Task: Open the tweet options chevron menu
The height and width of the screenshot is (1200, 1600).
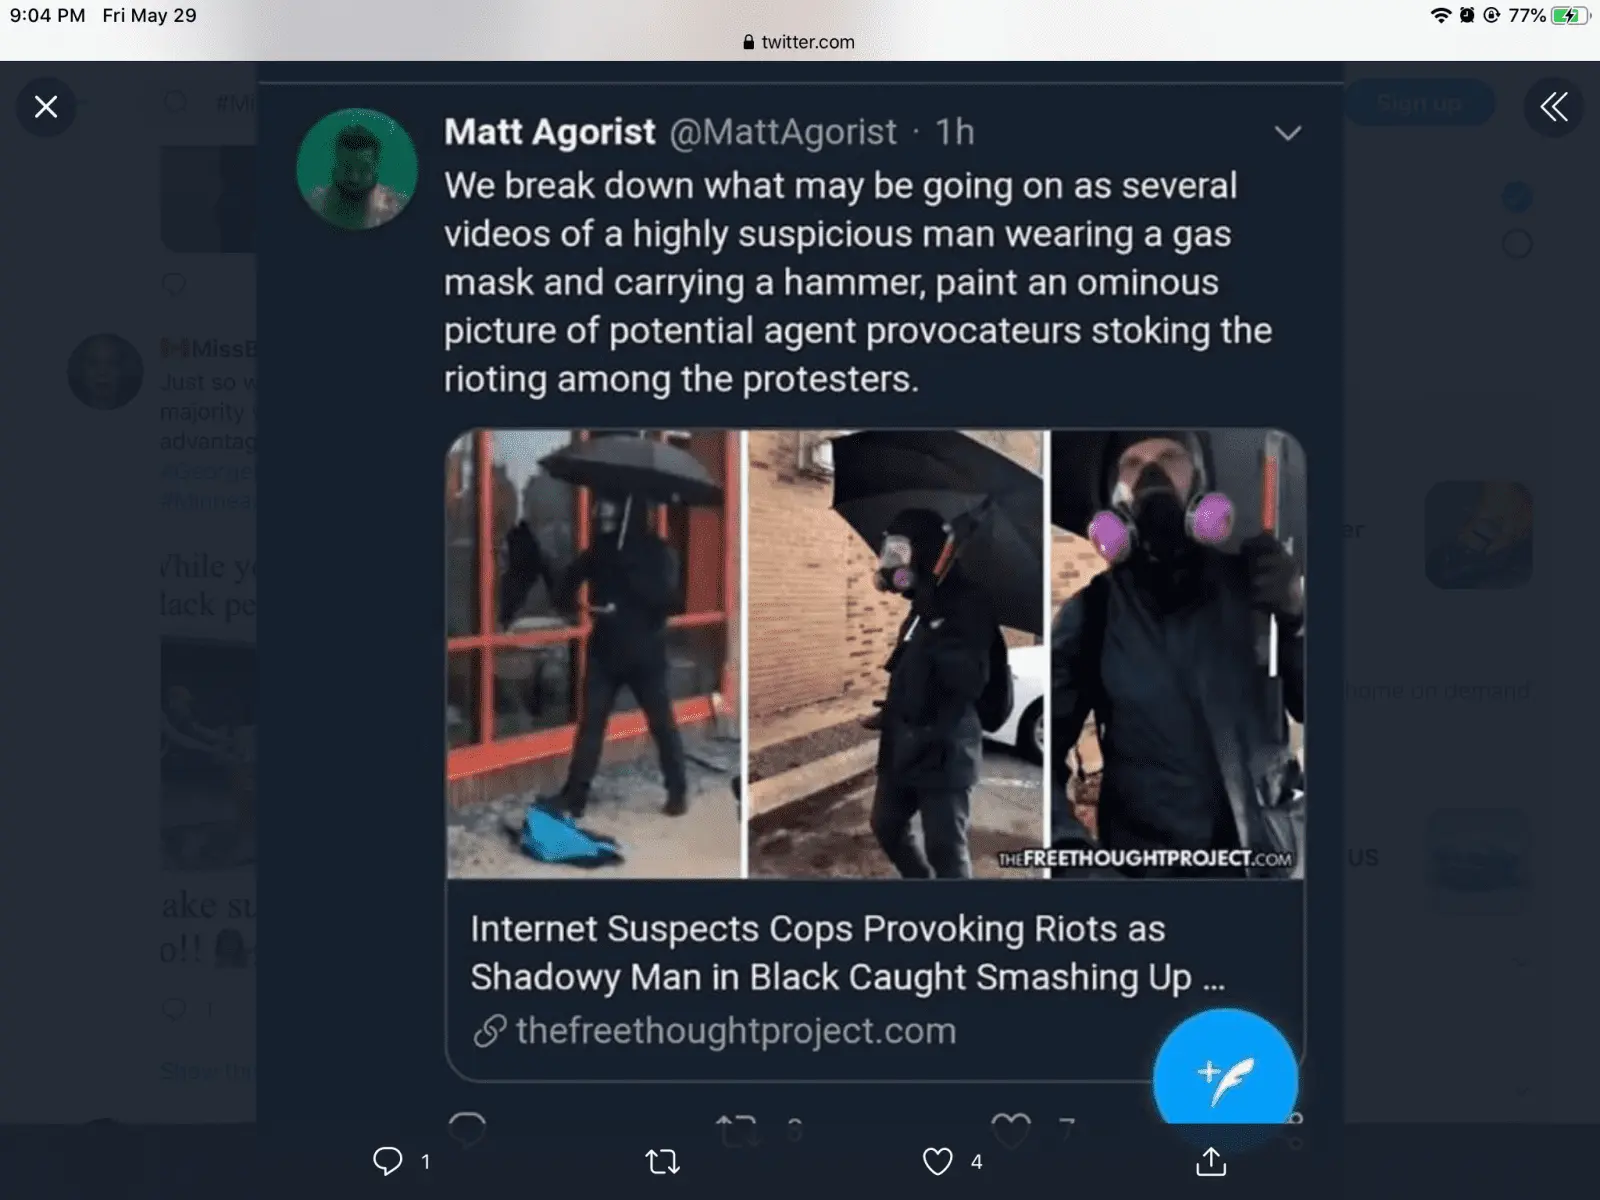Action: click(x=1287, y=133)
